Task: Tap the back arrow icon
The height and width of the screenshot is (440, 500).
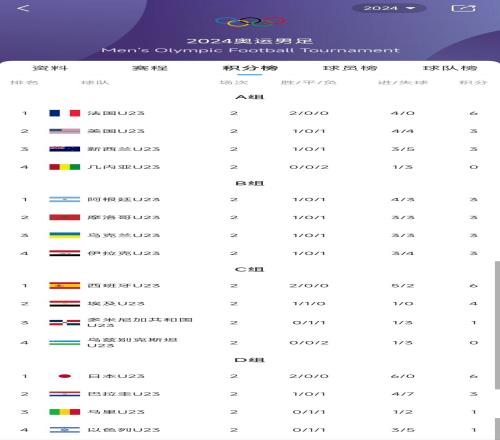Action: 24,8
